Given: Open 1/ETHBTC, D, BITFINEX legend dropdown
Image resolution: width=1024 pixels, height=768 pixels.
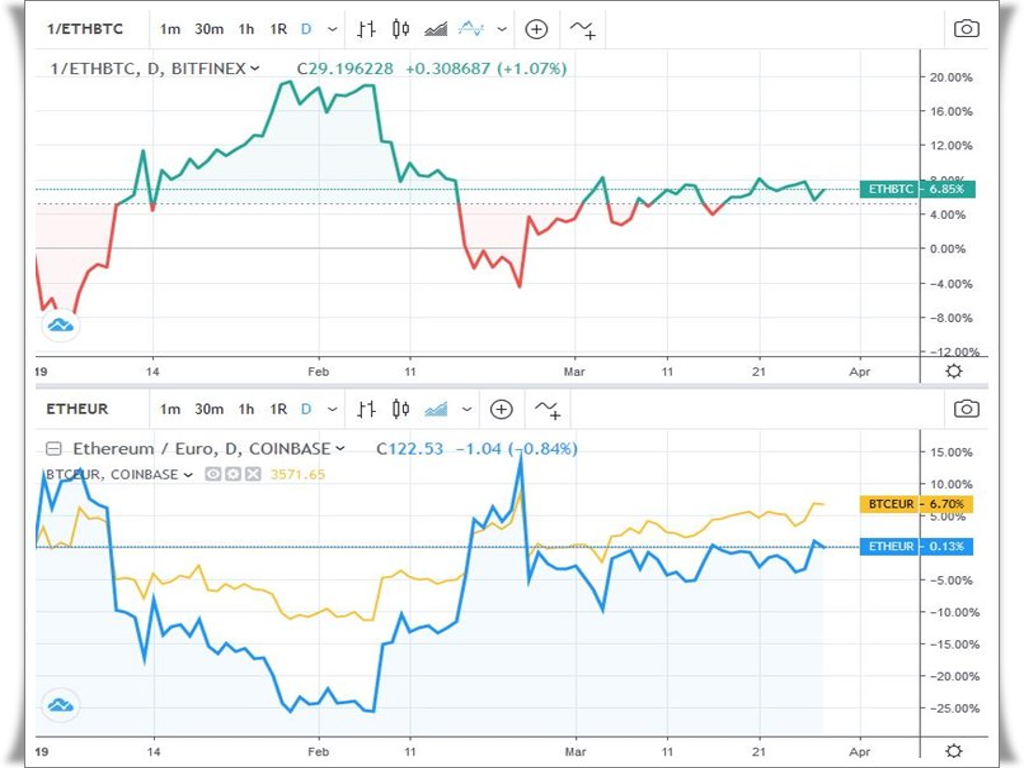Looking at the screenshot, I should tap(254, 69).
